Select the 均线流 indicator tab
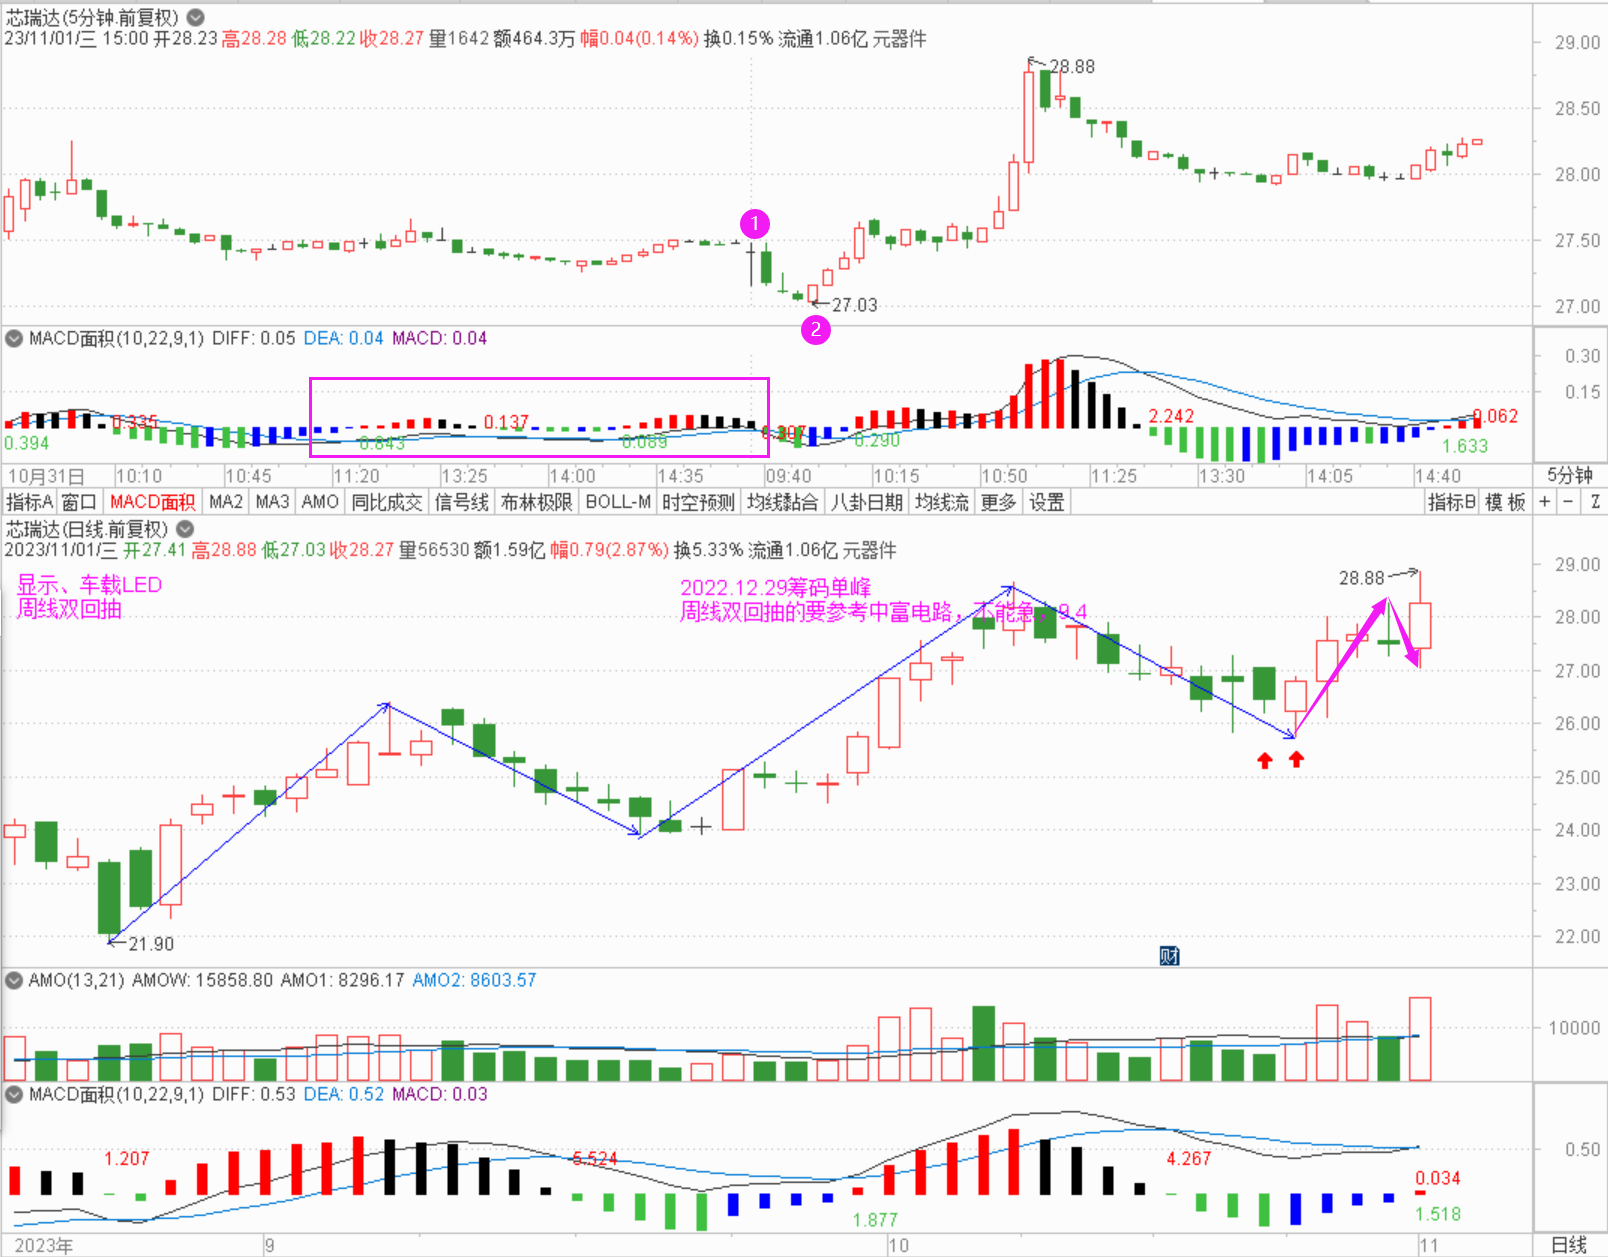 (x=942, y=502)
